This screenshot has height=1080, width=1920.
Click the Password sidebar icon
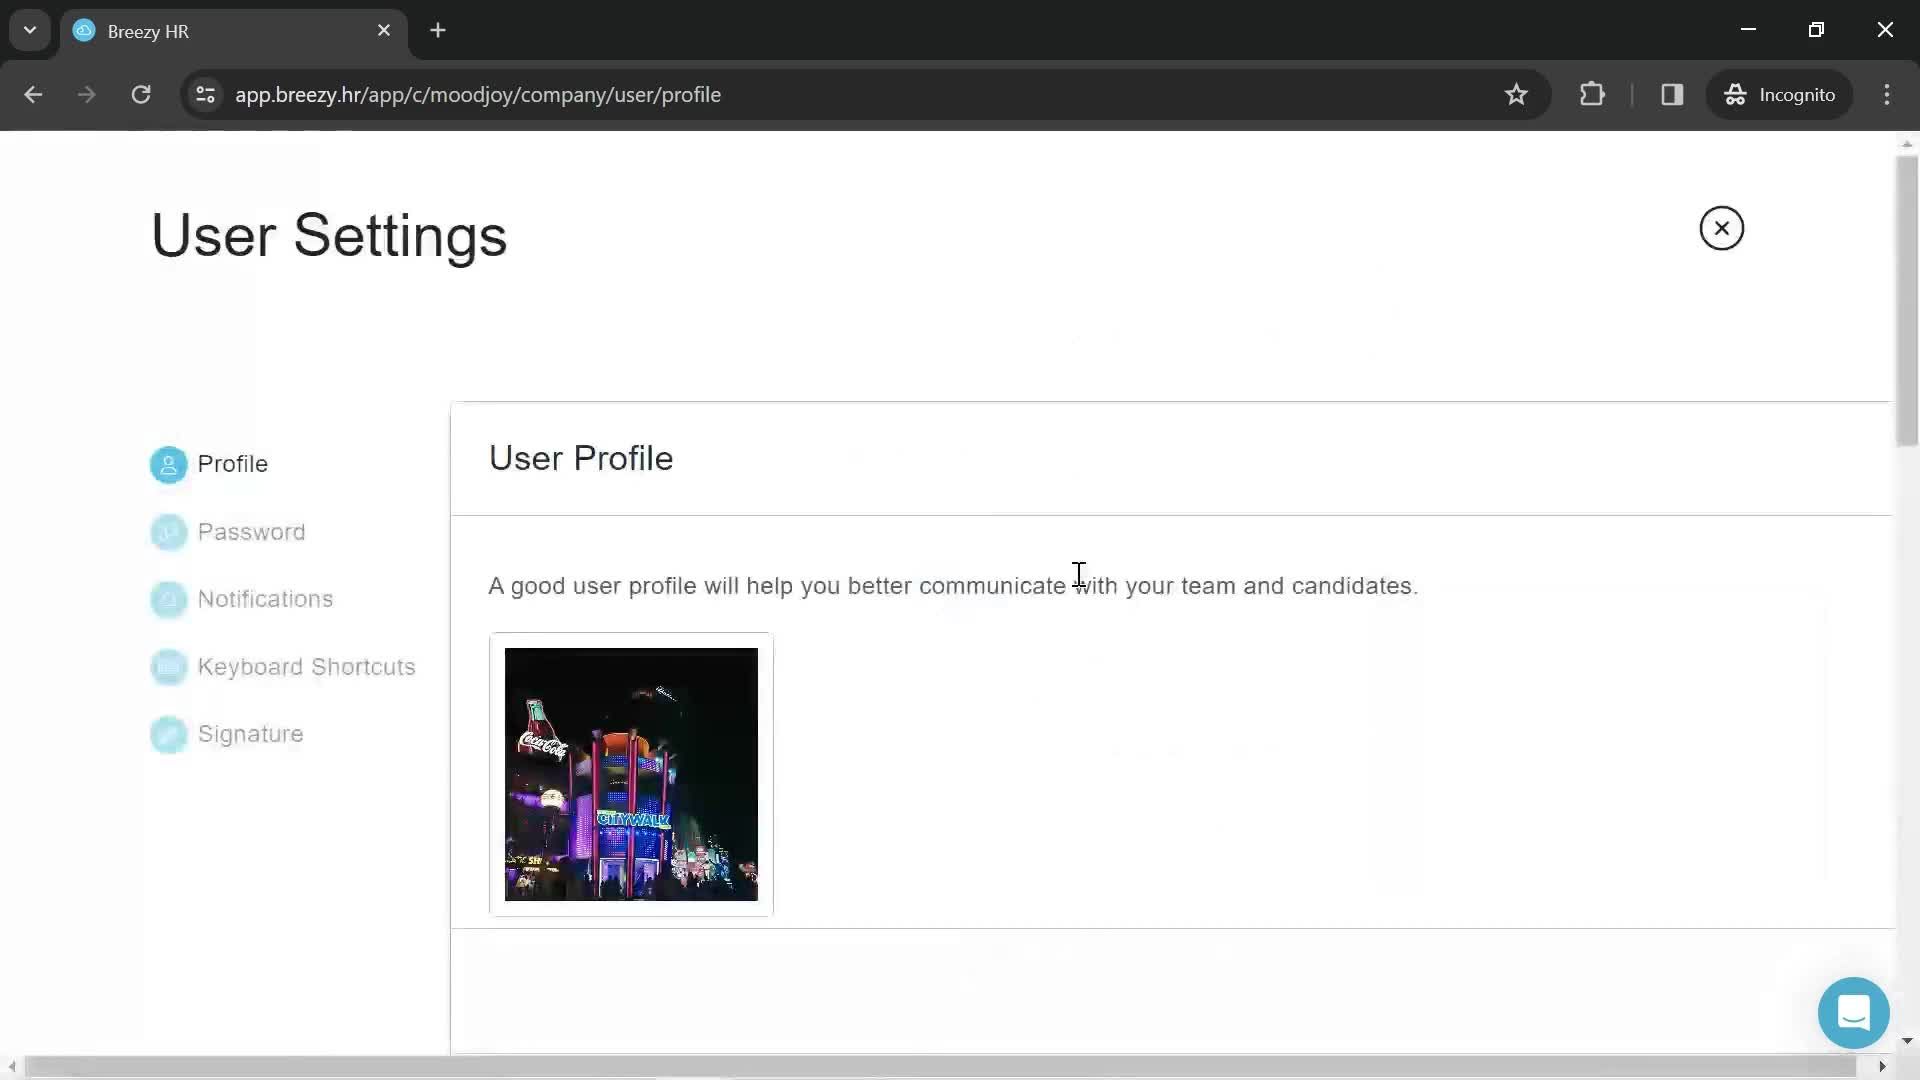click(x=167, y=531)
